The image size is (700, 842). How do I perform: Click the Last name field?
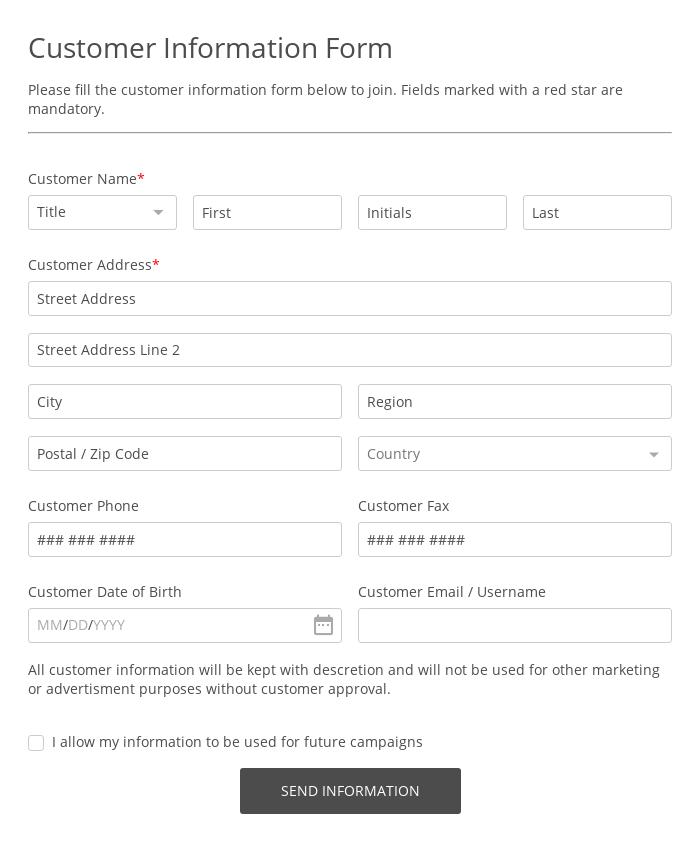[597, 212]
